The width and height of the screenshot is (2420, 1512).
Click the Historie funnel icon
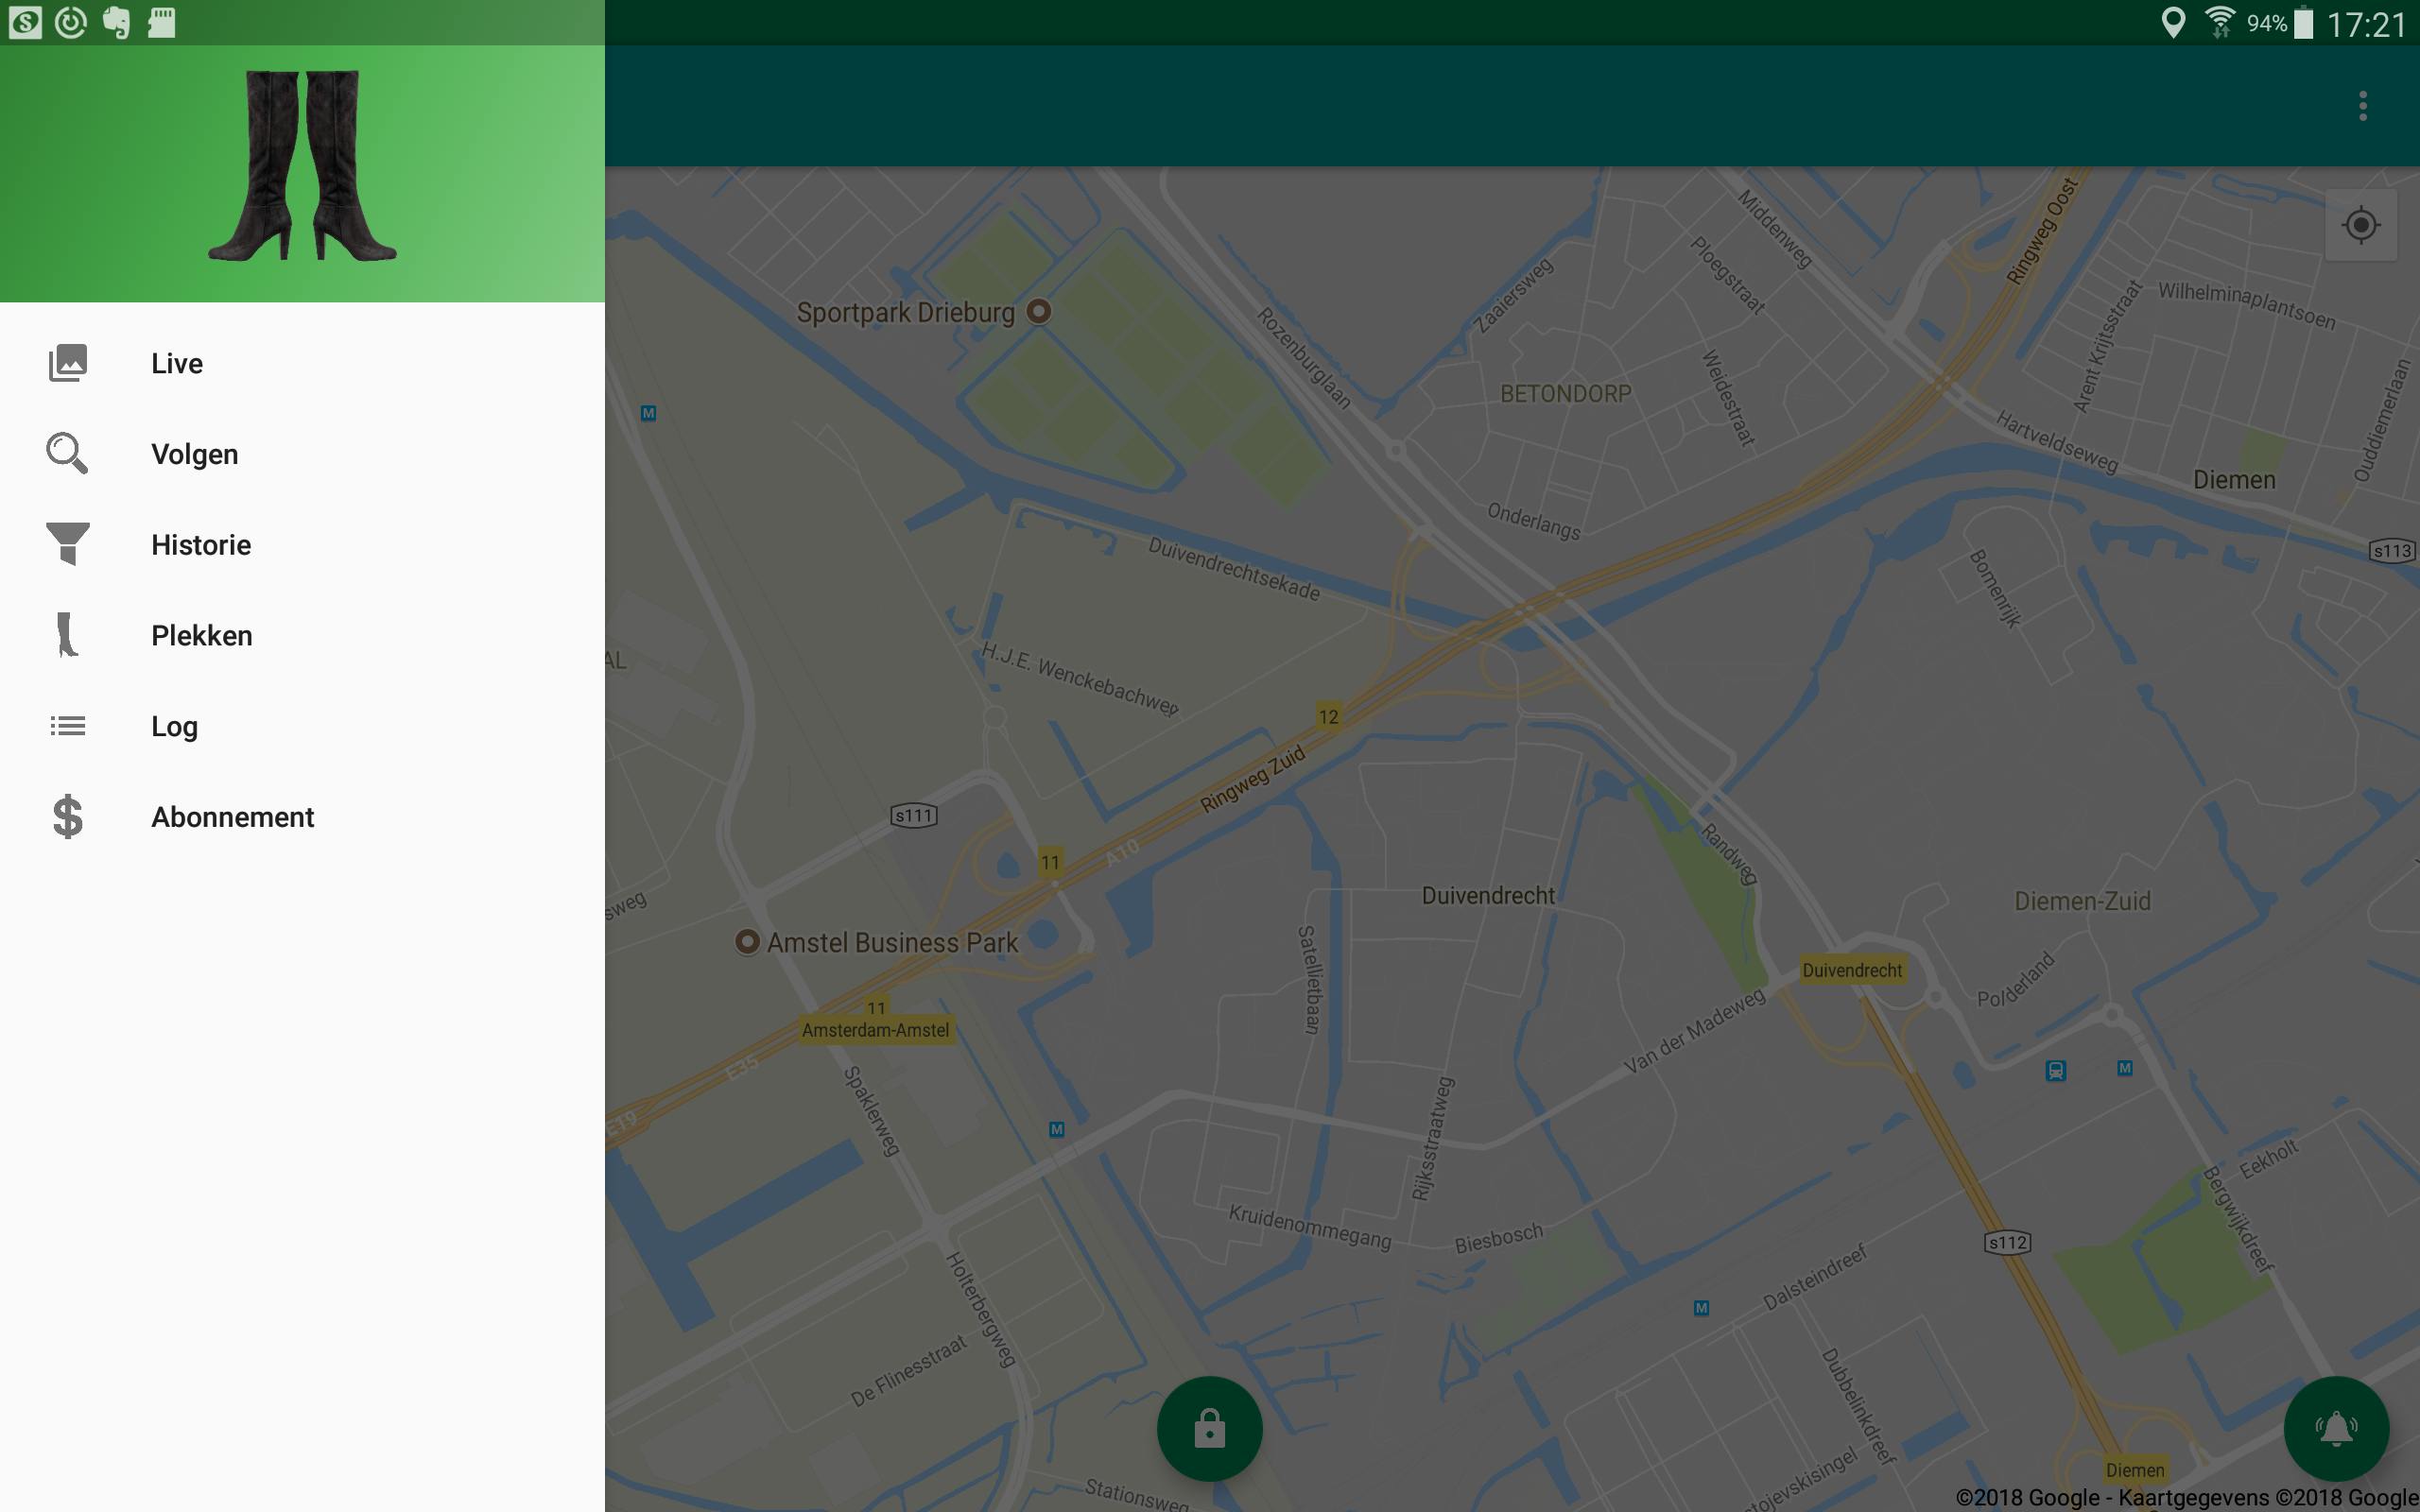coord(68,544)
